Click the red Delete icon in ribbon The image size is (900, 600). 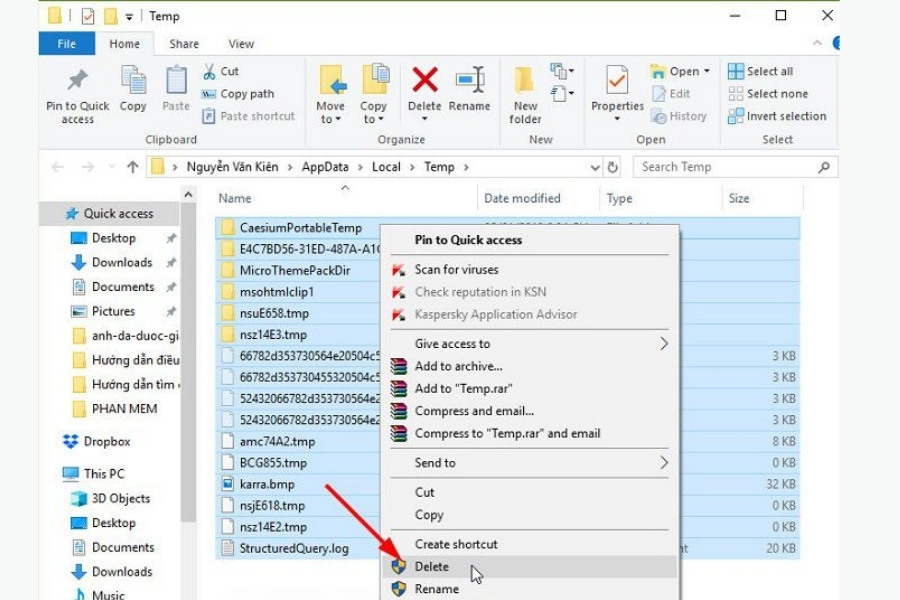(425, 81)
